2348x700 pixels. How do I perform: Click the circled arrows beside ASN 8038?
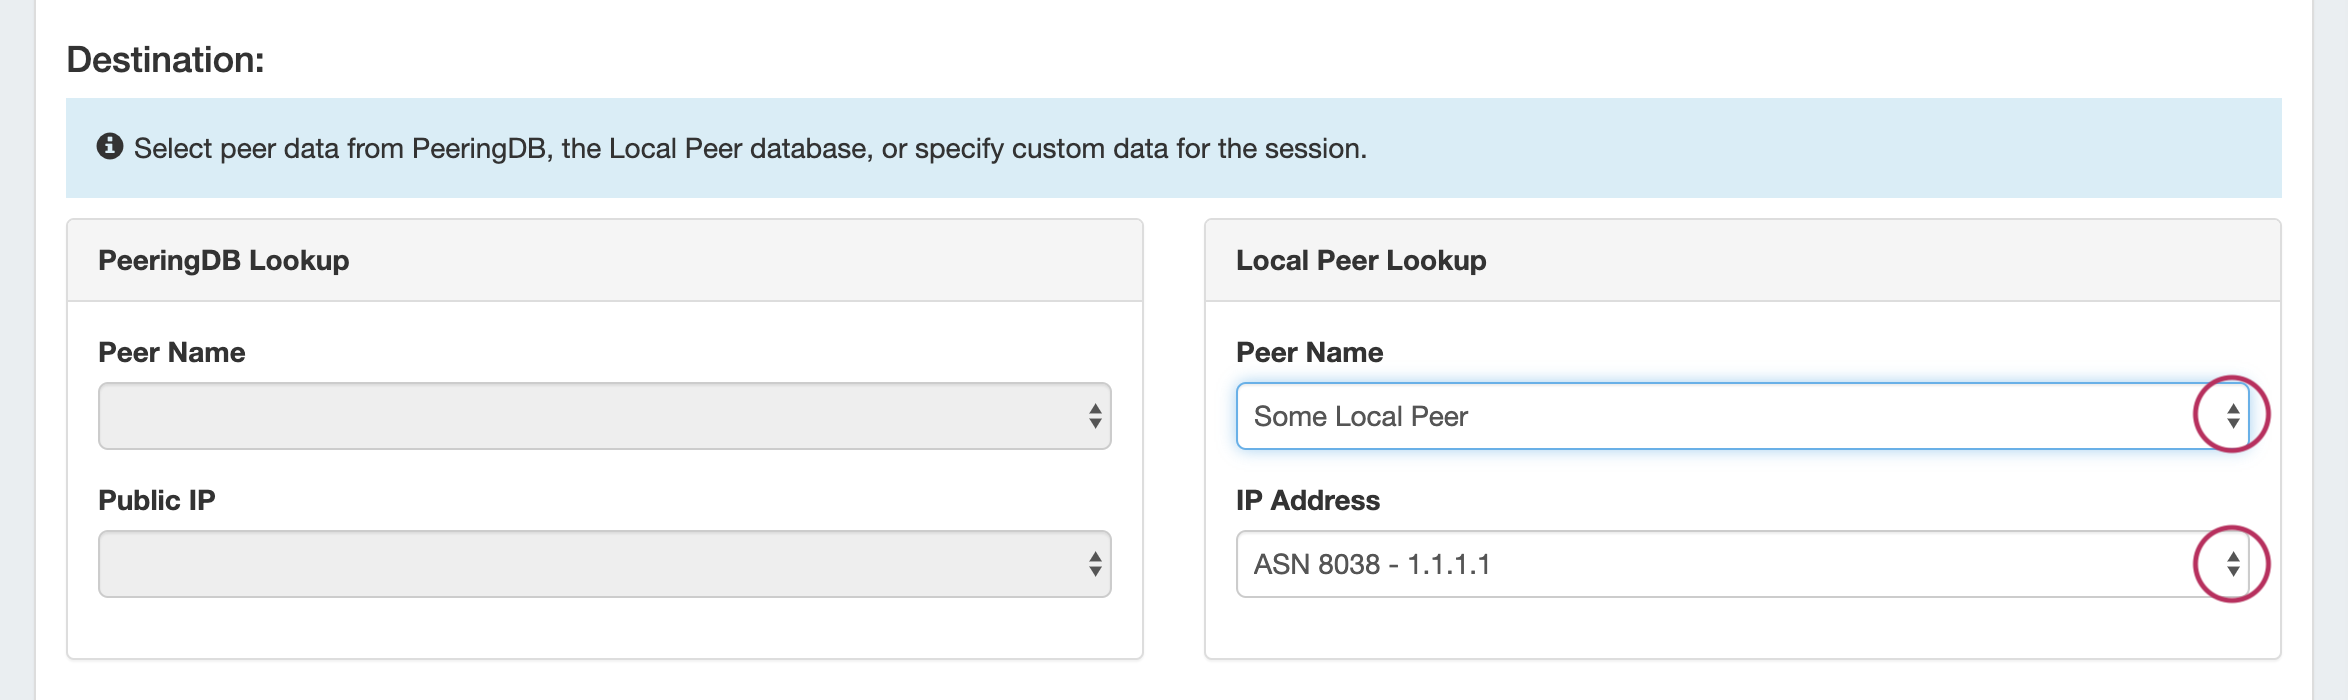(2232, 564)
